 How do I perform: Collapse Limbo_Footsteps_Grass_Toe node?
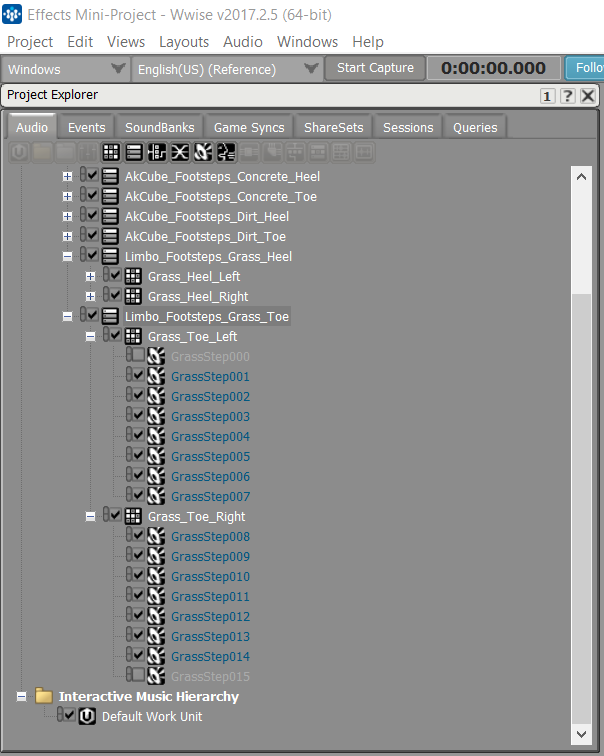tap(67, 316)
